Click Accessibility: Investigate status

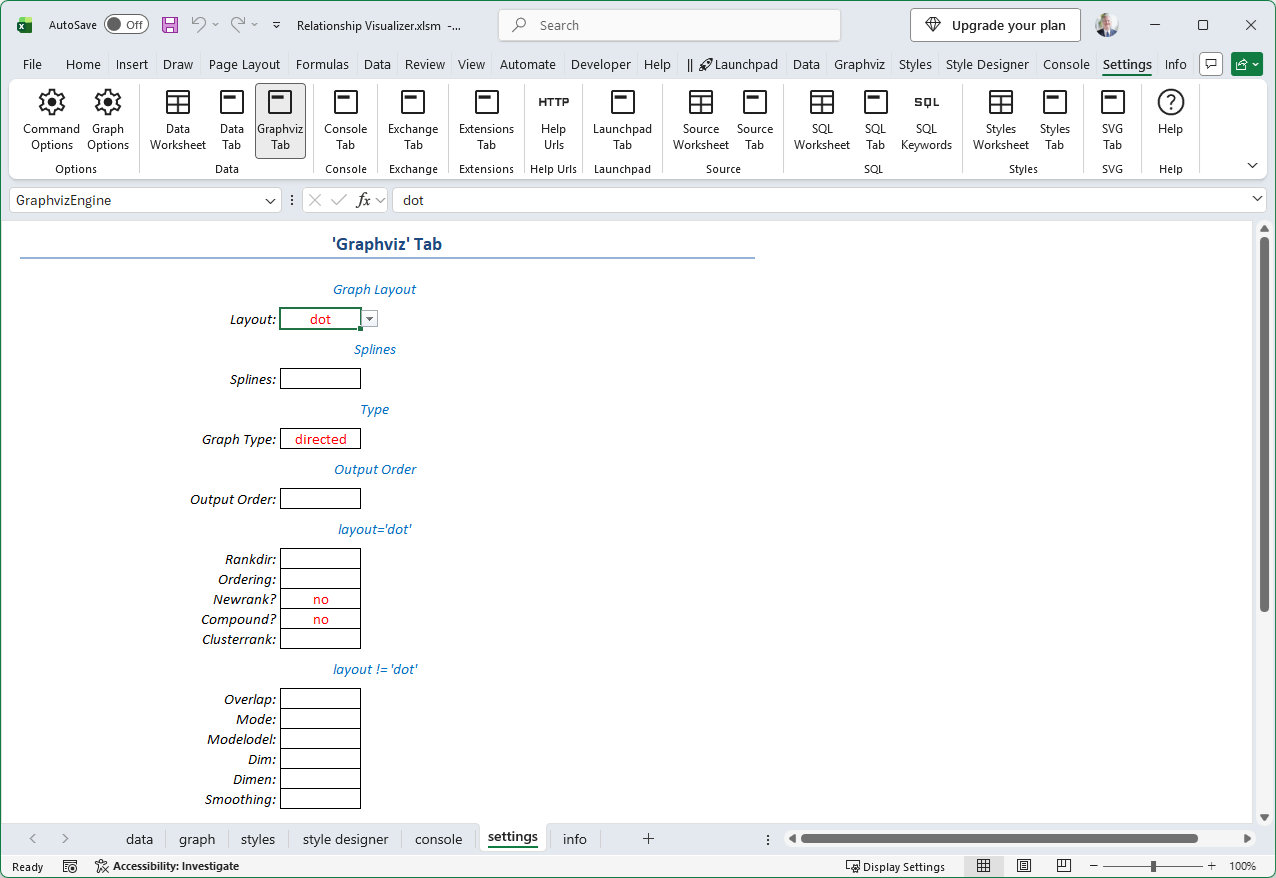click(x=167, y=866)
